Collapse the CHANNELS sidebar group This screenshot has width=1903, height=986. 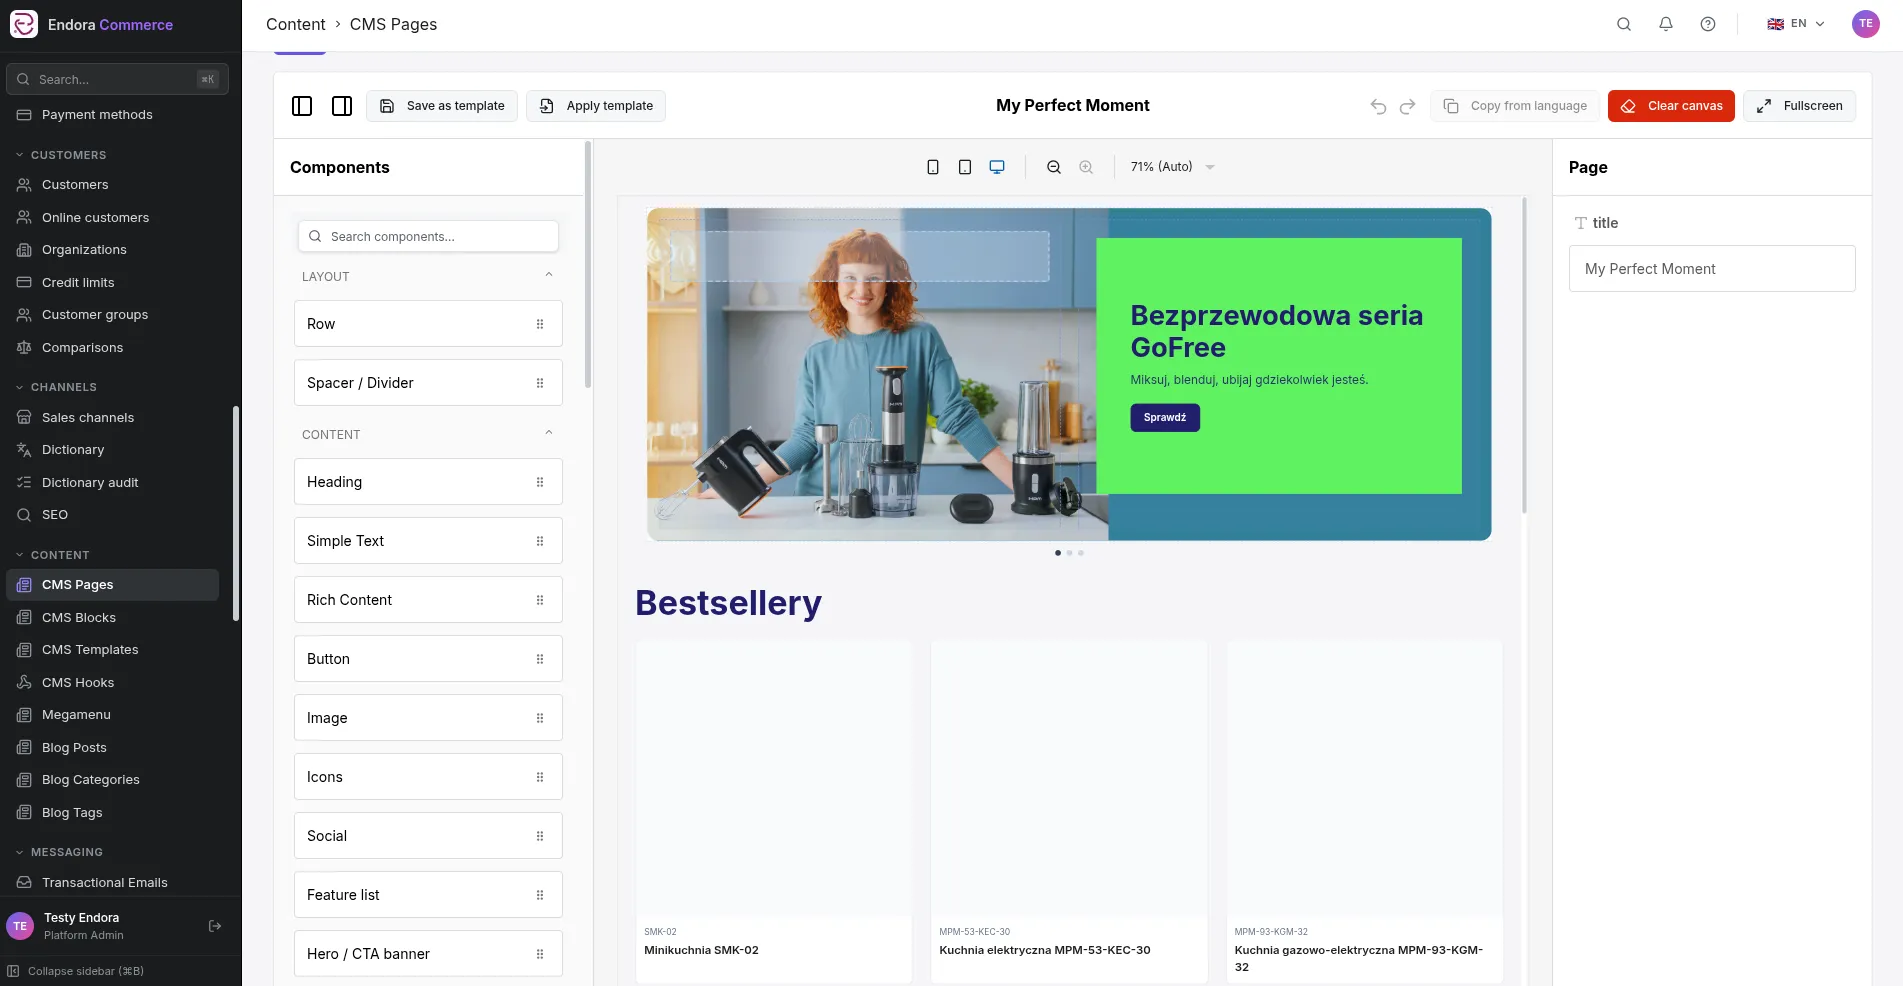tap(56, 387)
